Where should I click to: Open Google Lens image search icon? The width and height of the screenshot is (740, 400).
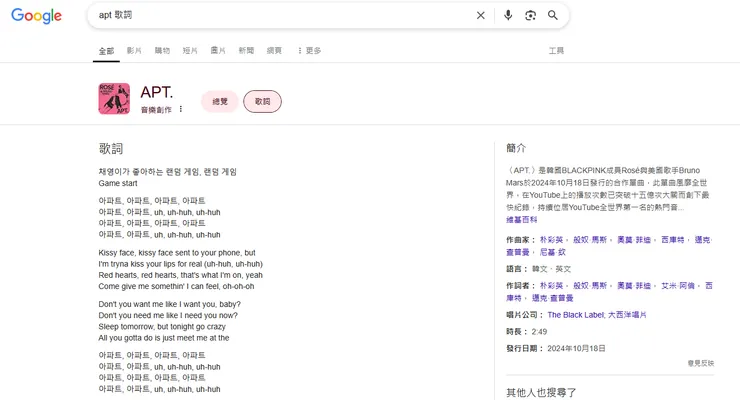coord(530,16)
